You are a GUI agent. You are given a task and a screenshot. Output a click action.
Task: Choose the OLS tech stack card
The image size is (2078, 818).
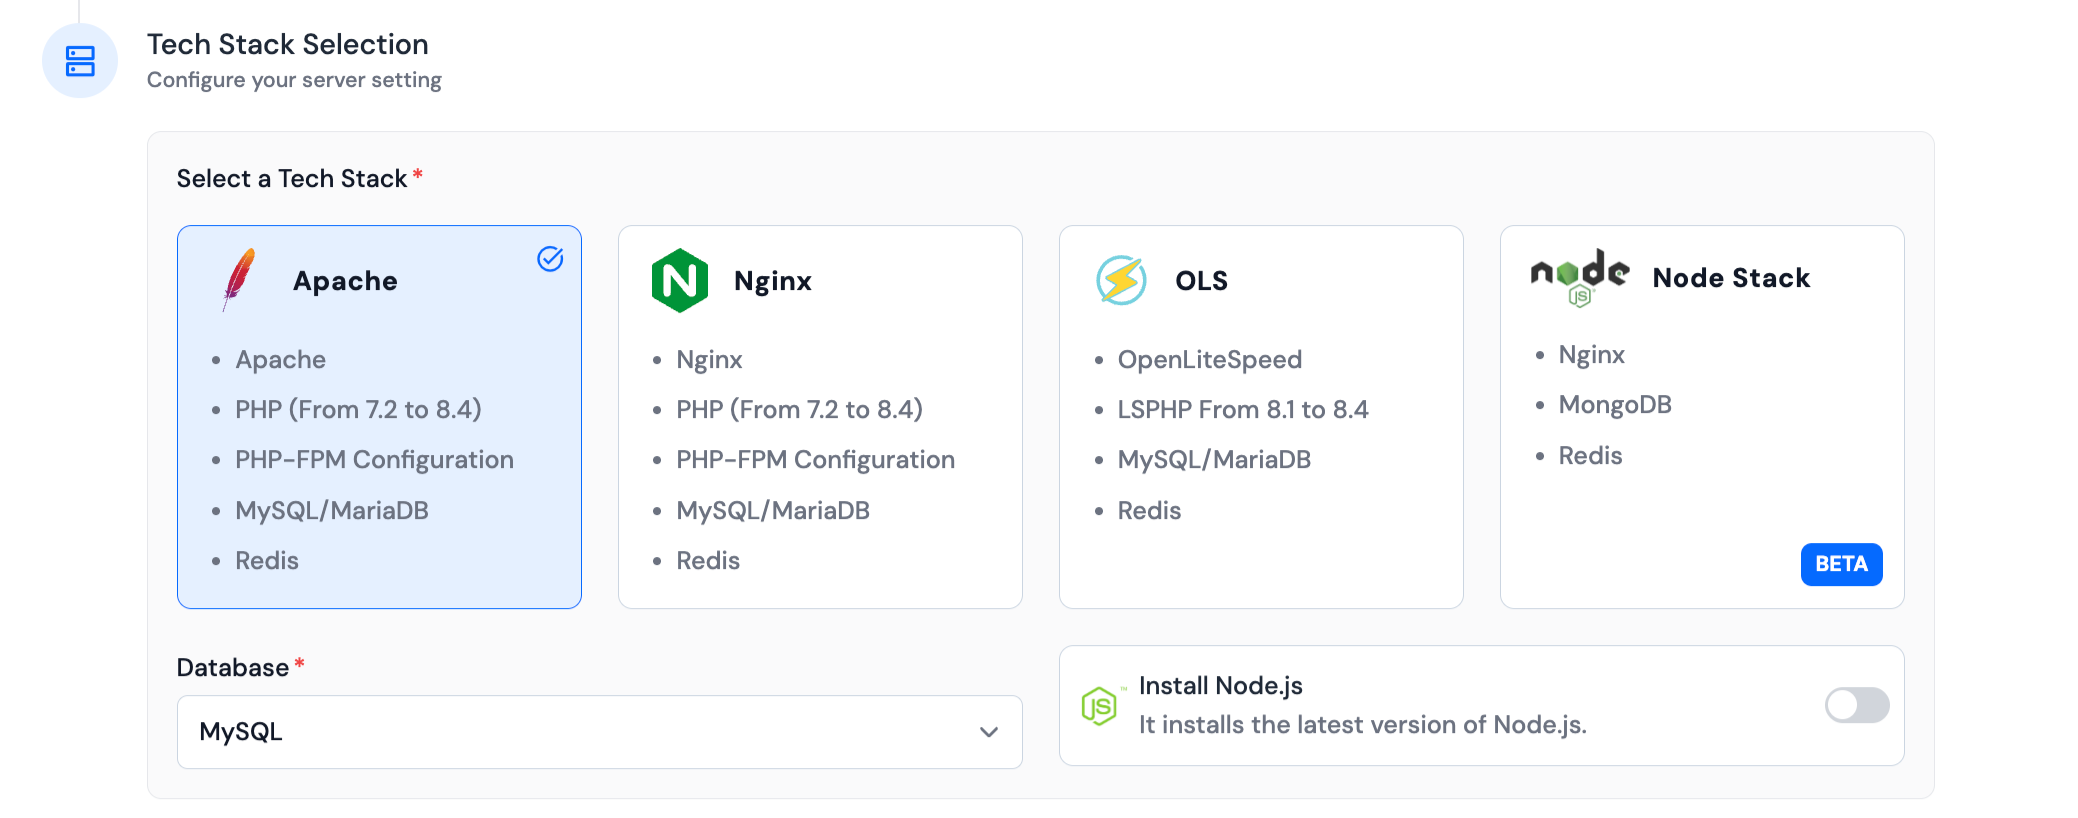(x=1261, y=416)
